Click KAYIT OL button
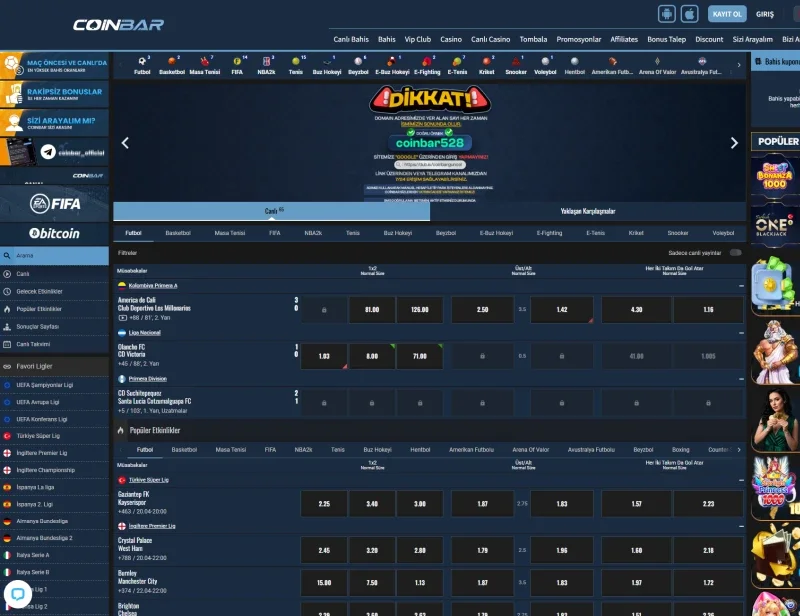Image resolution: width=800 pixels, height=616 pixels. (x=727, y=14)
